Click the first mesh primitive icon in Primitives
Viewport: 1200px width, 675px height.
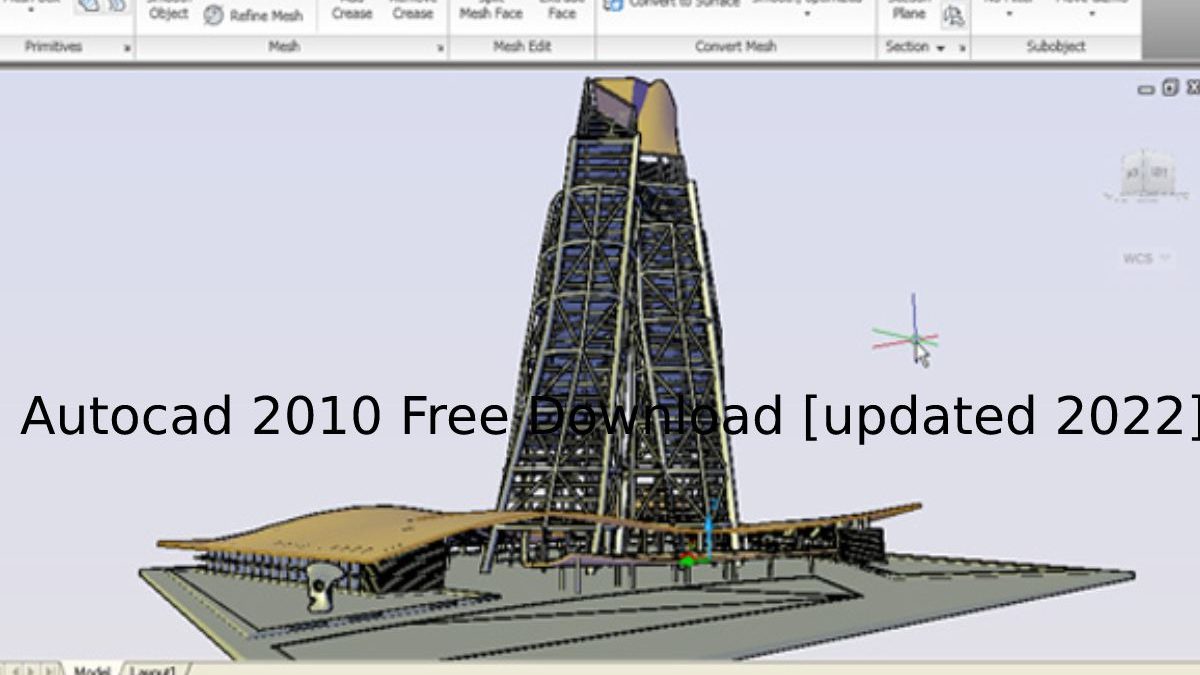[x=88, y=5]
